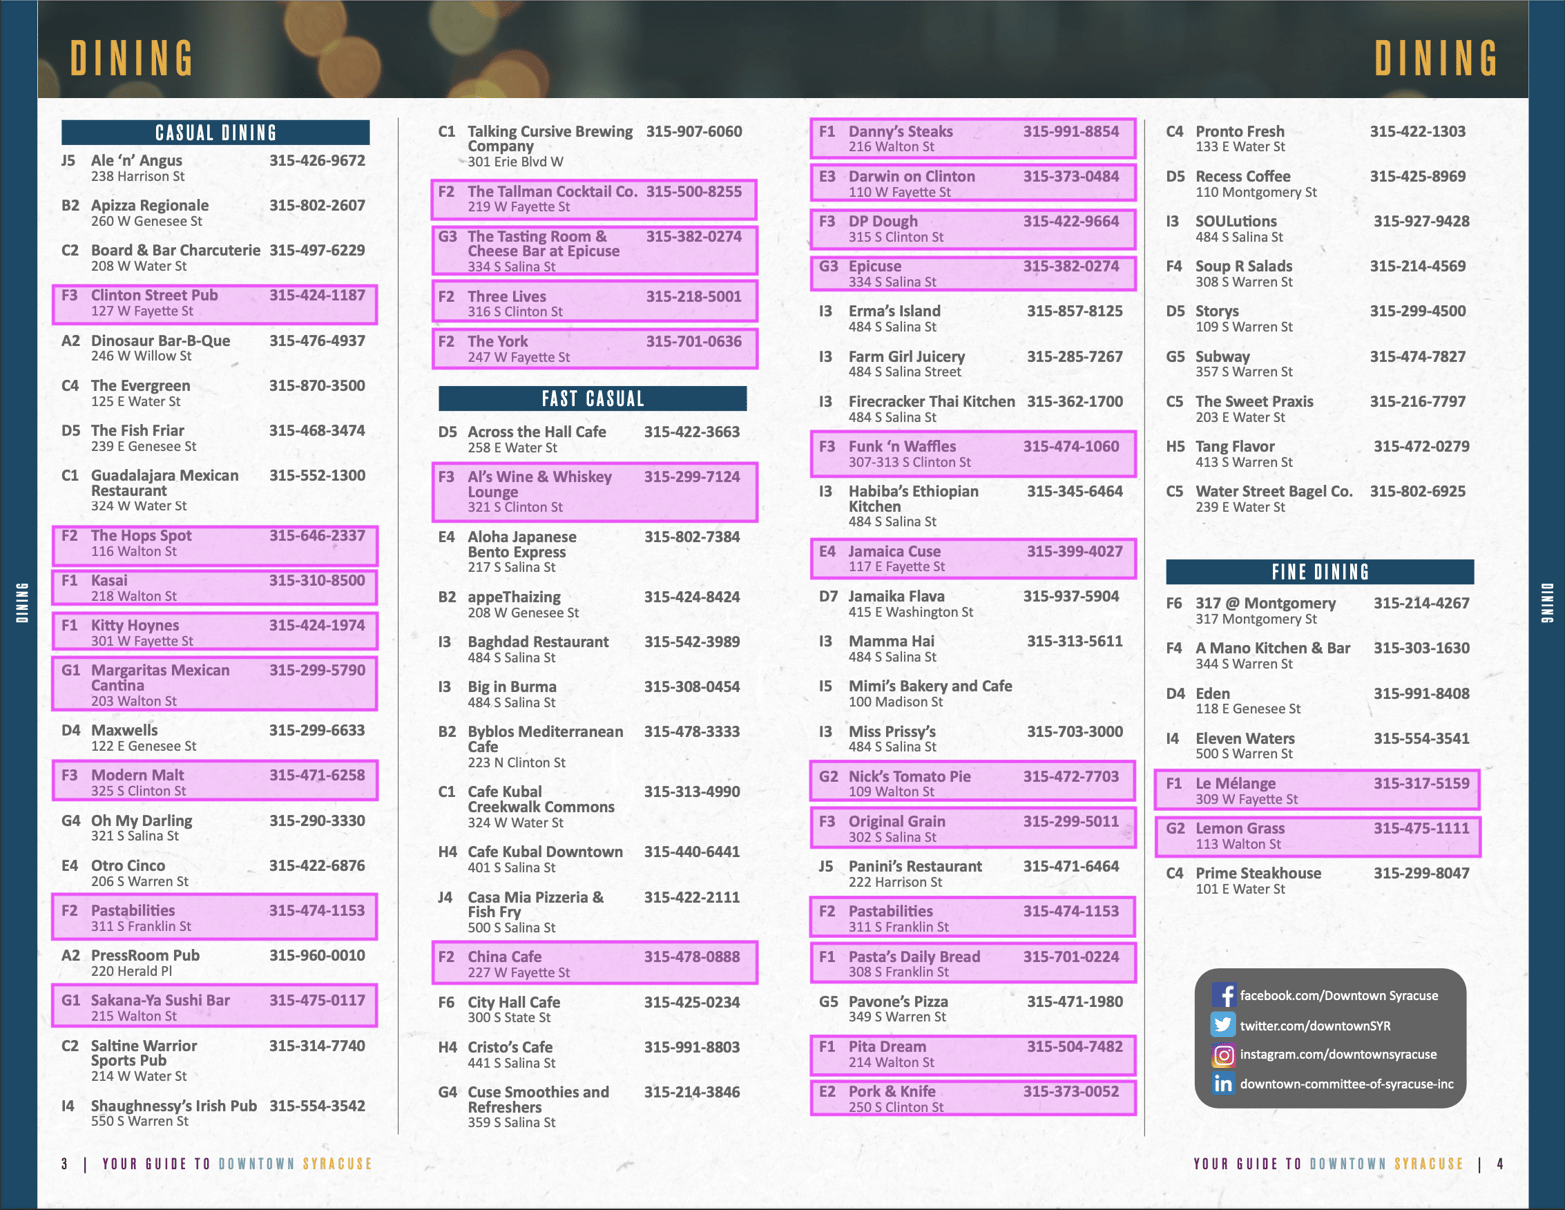Select Cuse Smoothies and Refreshers name

(x=538, y=1100)
